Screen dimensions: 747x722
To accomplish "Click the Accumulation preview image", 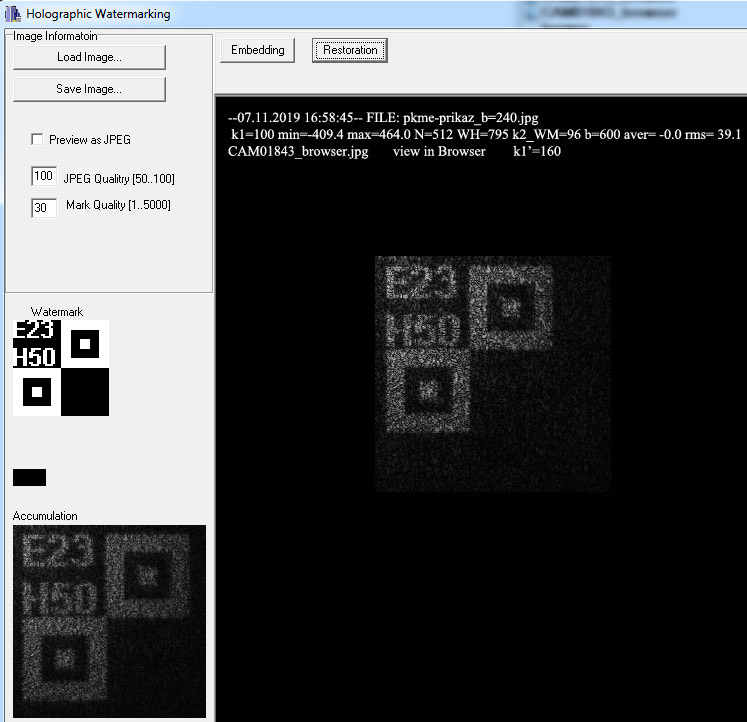I will [x=109, y=622].
